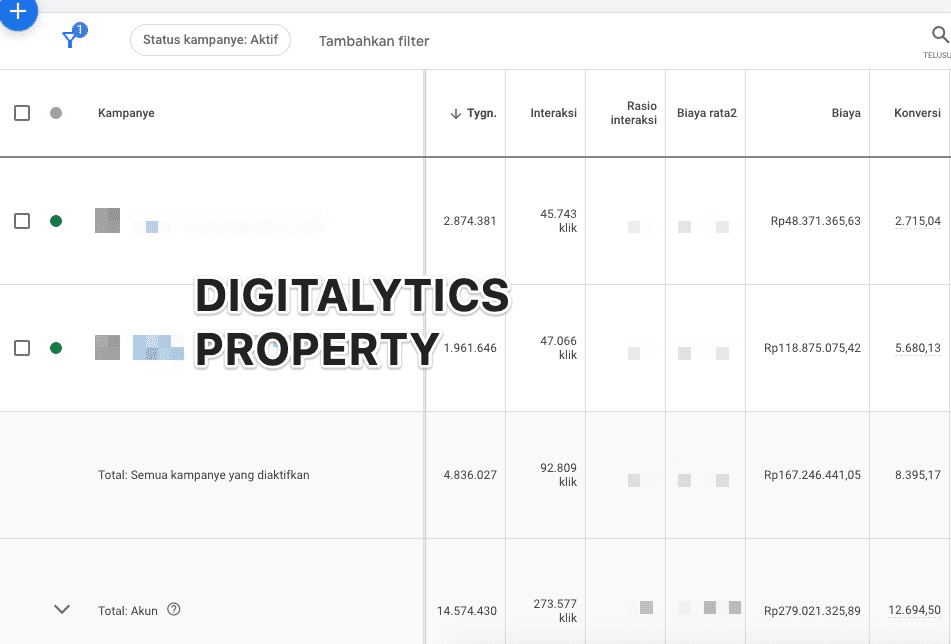
Task: Click the Interaksi column header
Action: pyautogui.click(x=553, y=113)
